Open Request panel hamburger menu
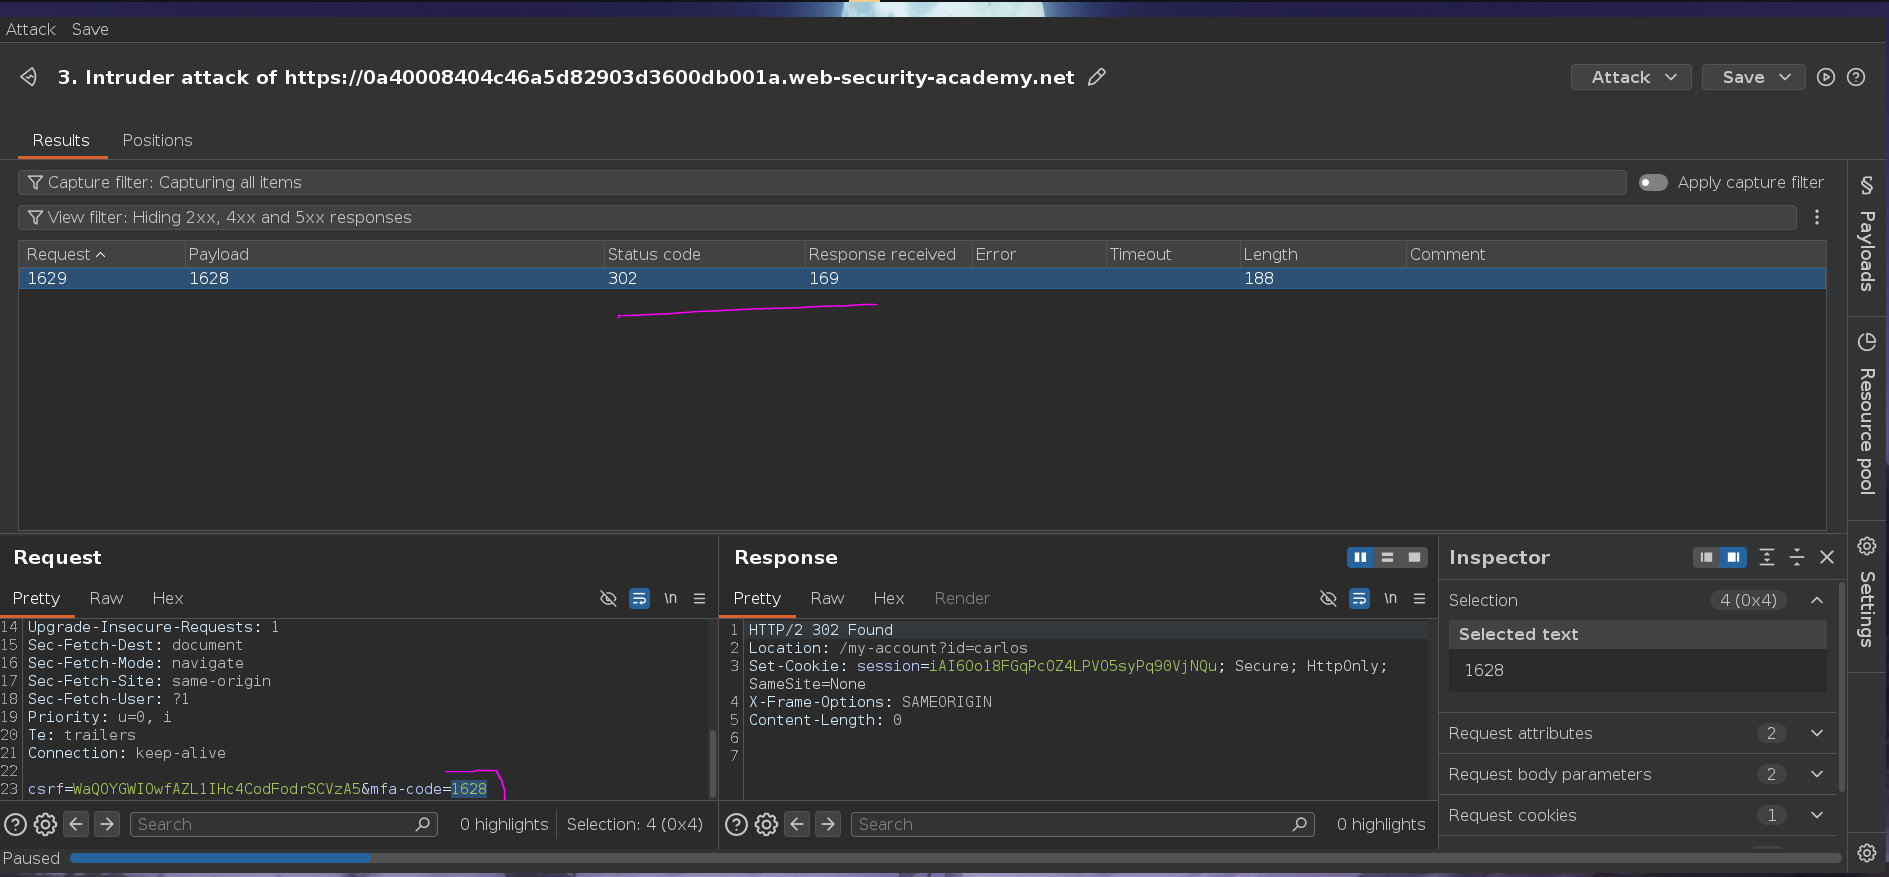 (x=699, y=598)
